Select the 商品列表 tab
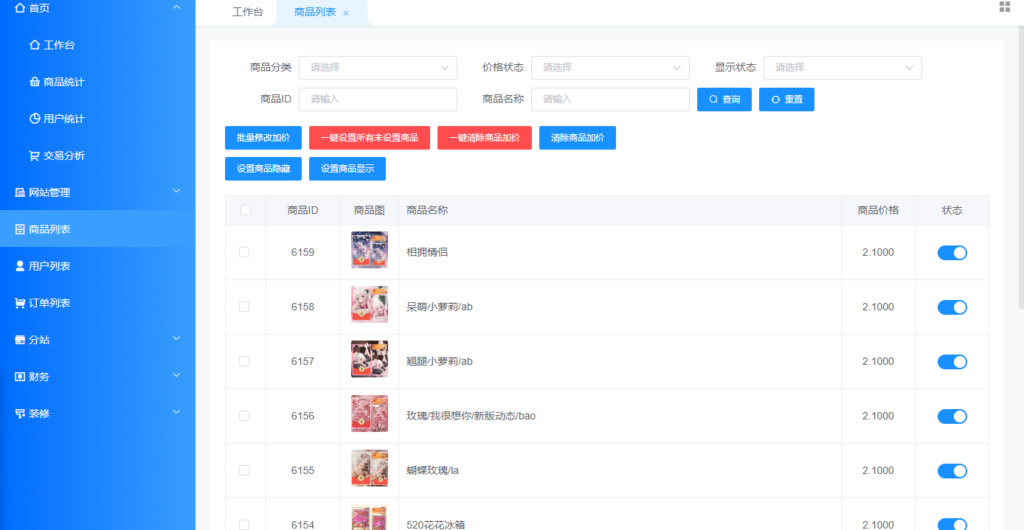 point(315,12)
